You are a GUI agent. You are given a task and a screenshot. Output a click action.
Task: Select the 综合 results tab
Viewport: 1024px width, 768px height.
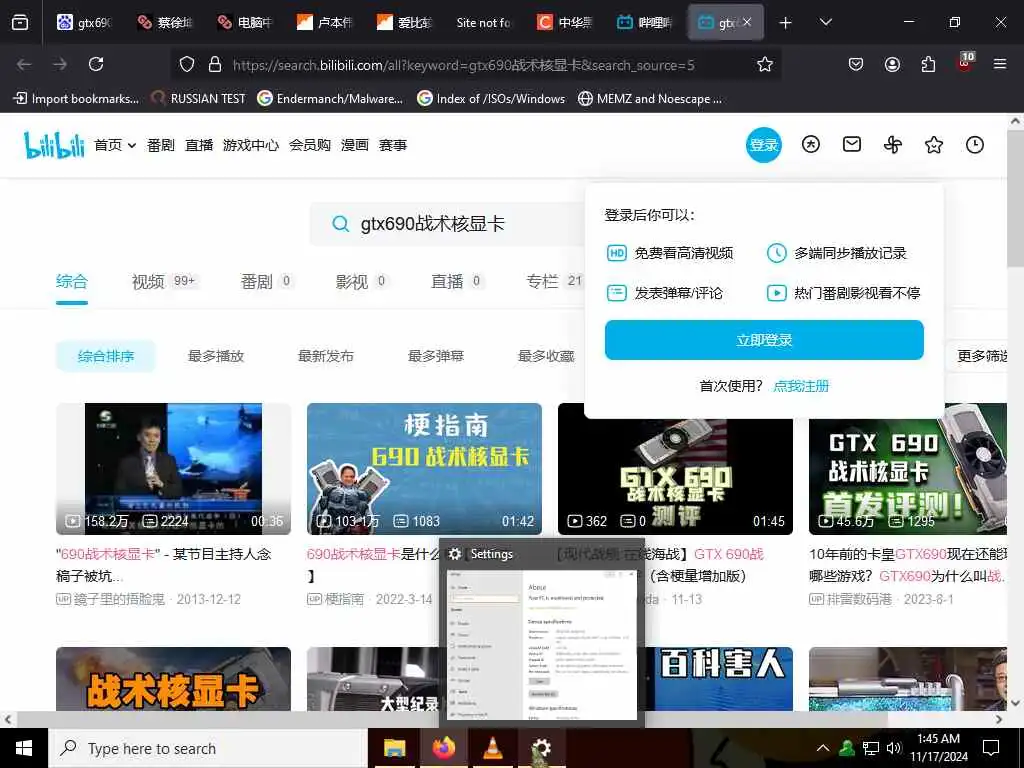click(x=72, y=281)
